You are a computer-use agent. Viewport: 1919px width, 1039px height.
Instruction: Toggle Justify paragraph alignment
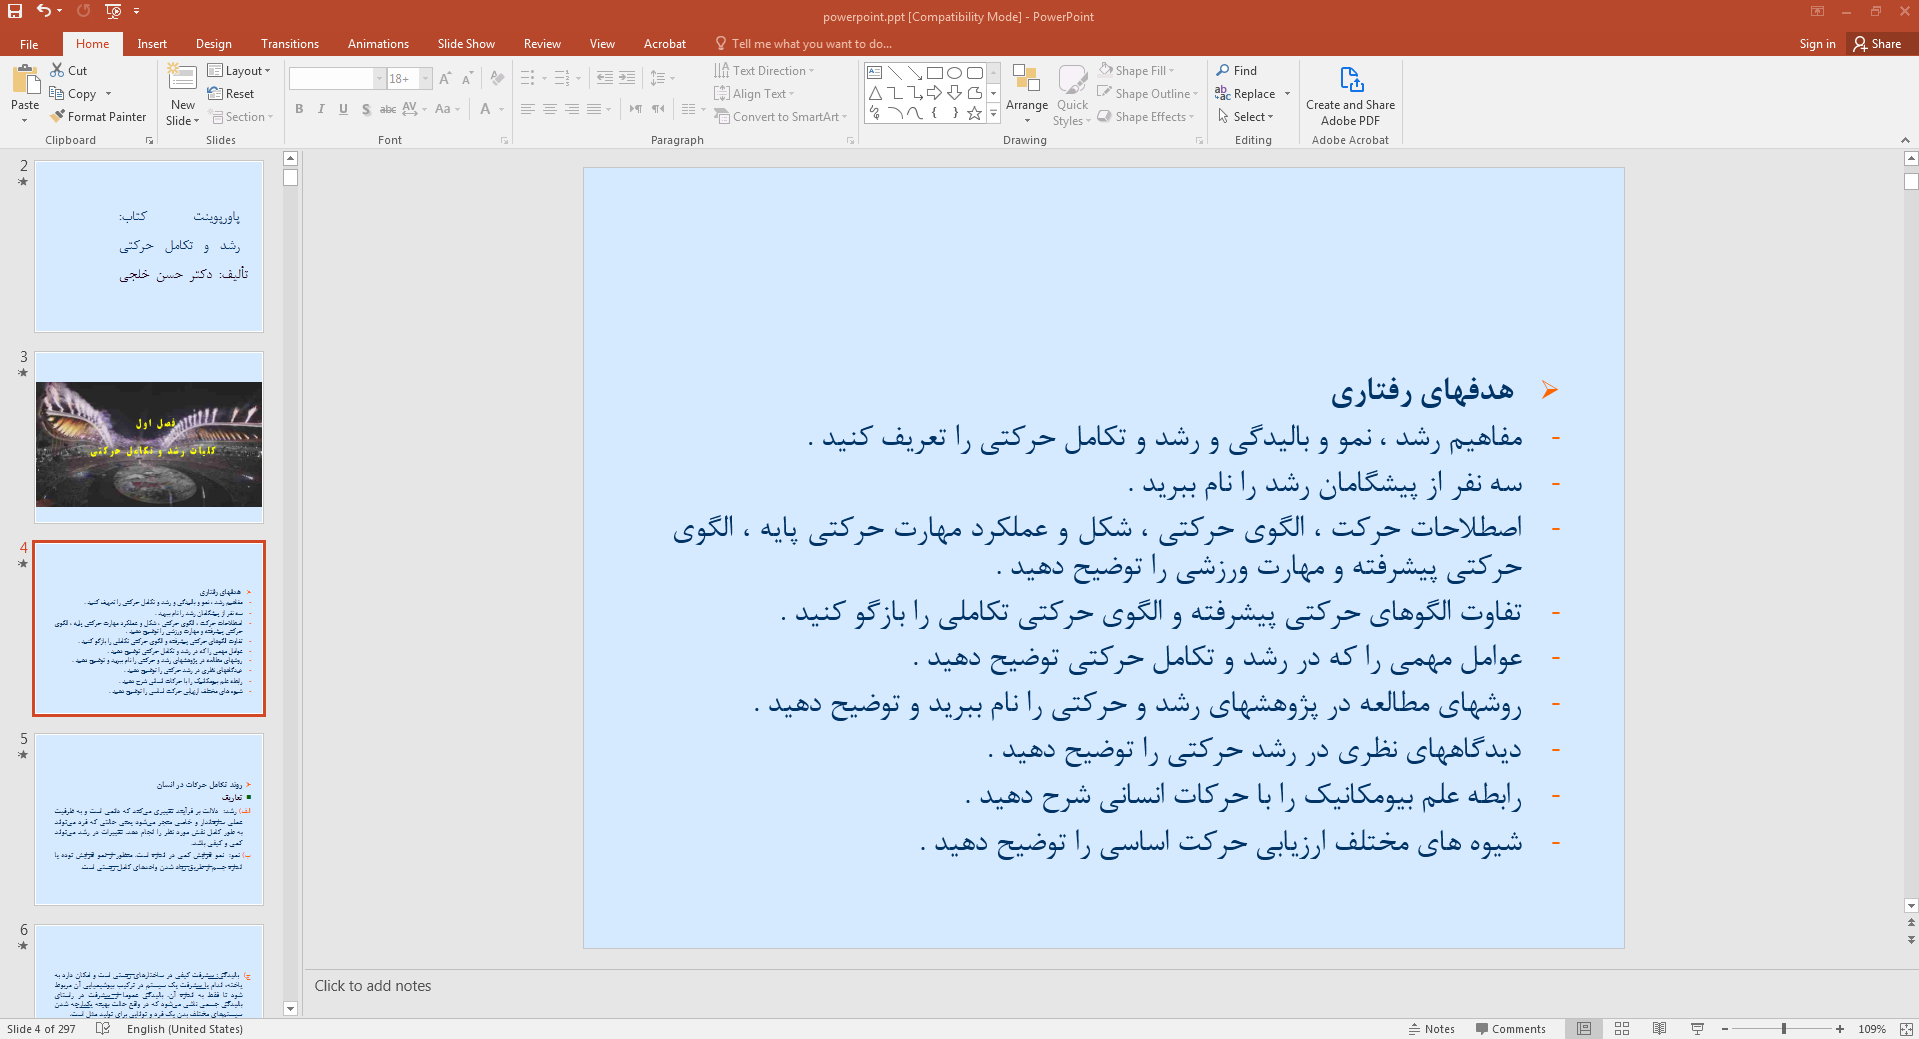pos(594,109)
